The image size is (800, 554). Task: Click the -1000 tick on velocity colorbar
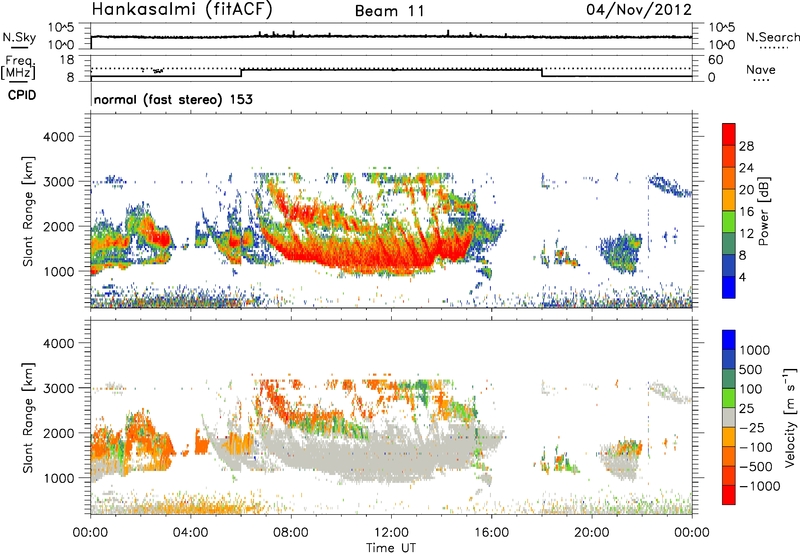click(x=759, y=486)
